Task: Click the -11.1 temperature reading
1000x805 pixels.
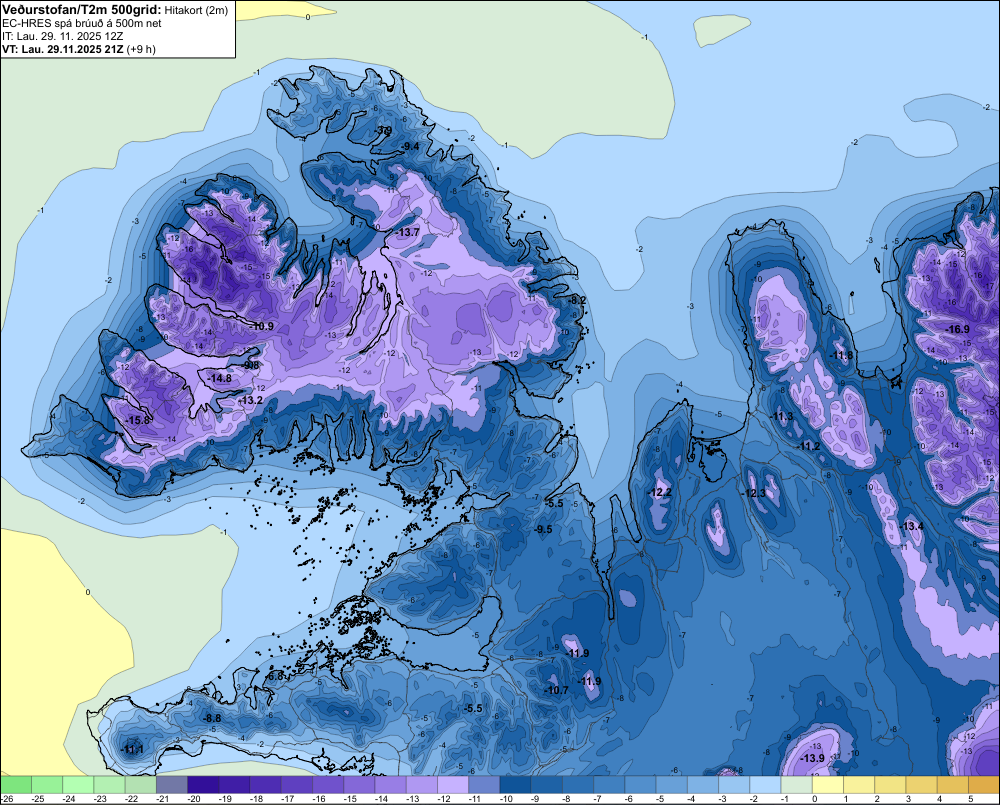Action: pos(132,750)
